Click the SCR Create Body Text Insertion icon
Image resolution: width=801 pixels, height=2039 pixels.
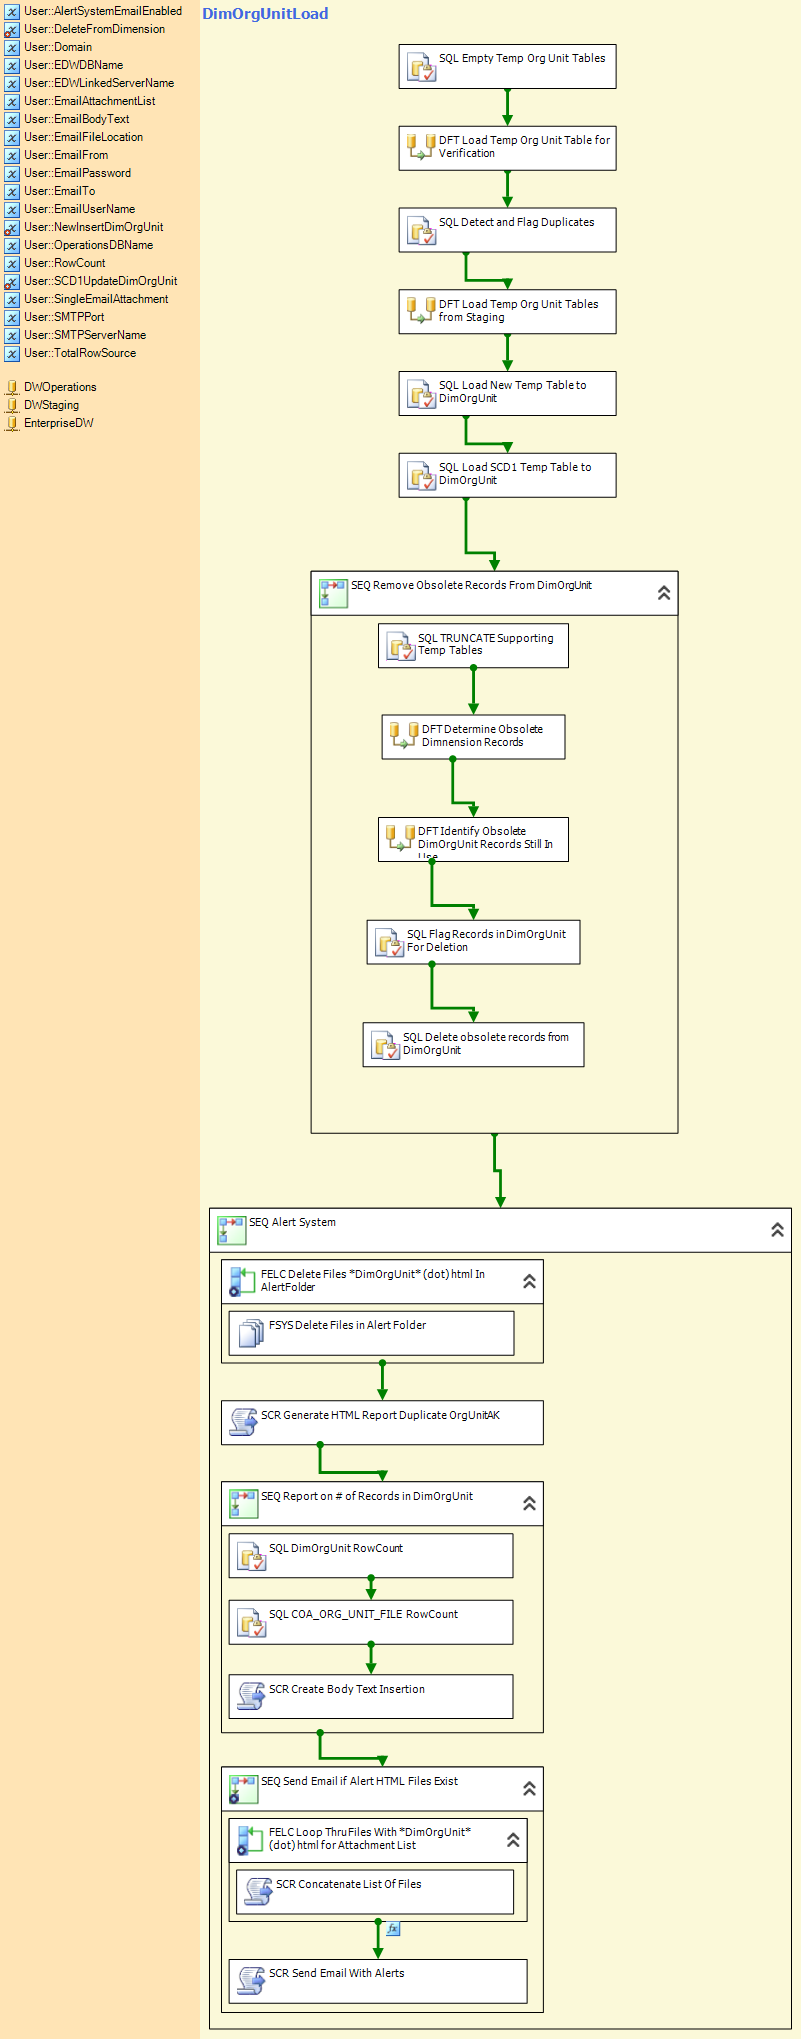(x=251, y=1696)
